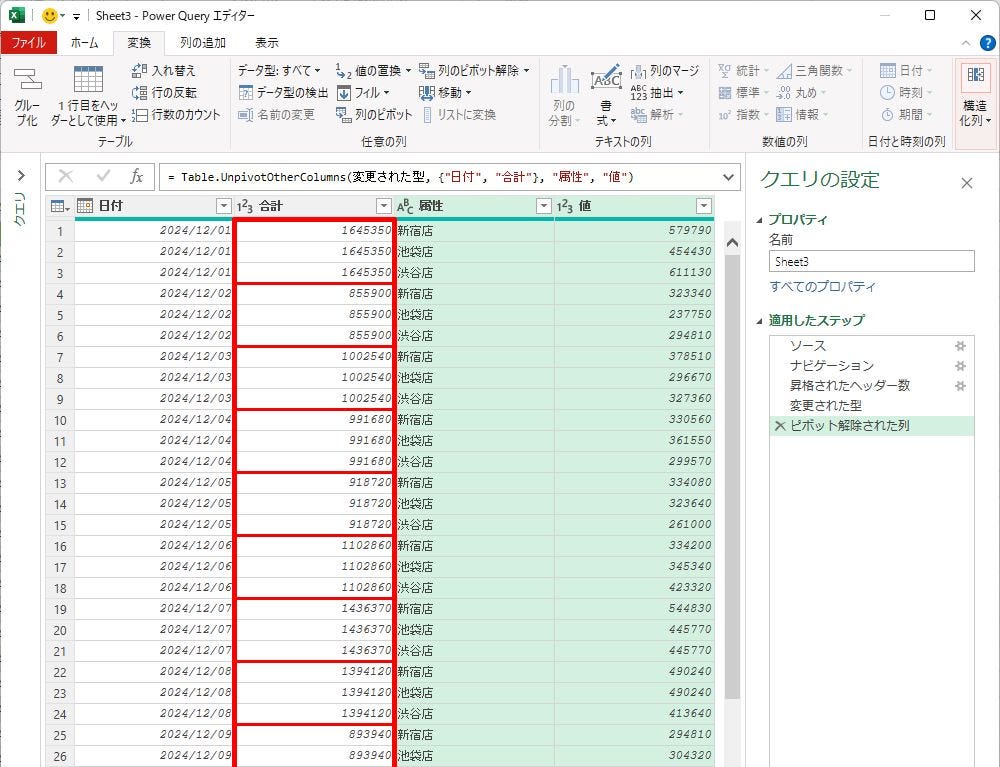This screenshot has width=1000, height=767.
Task: Delete the ピボット解除された列 step with X
Action: (780, 426)
